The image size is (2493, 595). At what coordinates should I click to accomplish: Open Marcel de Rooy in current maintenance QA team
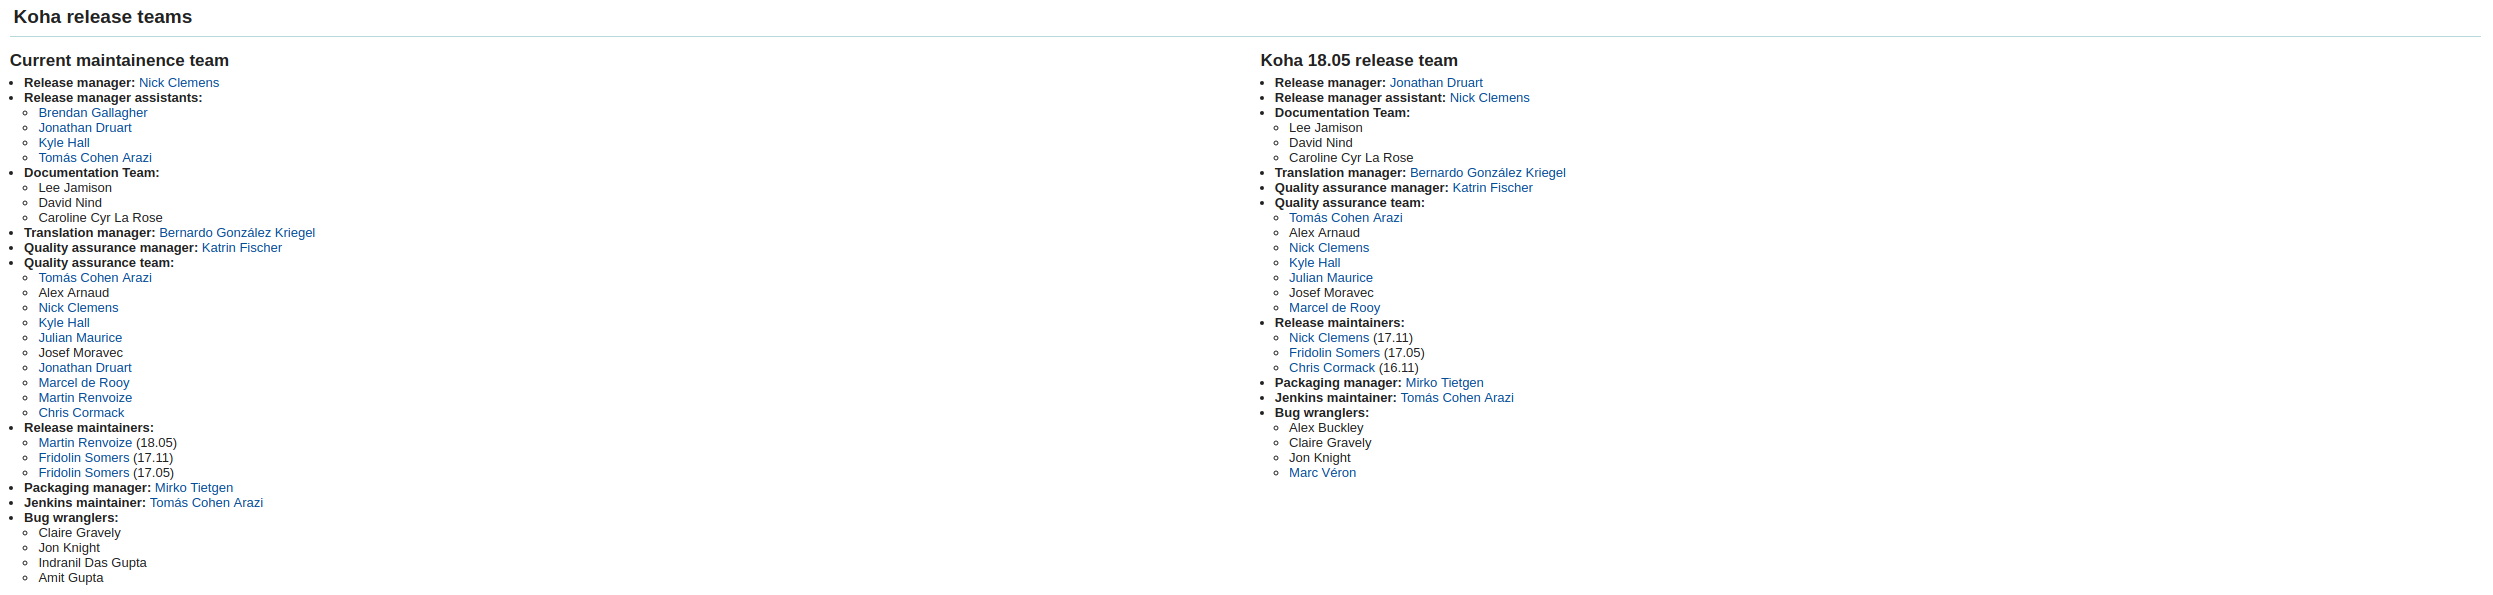point(84,383)
